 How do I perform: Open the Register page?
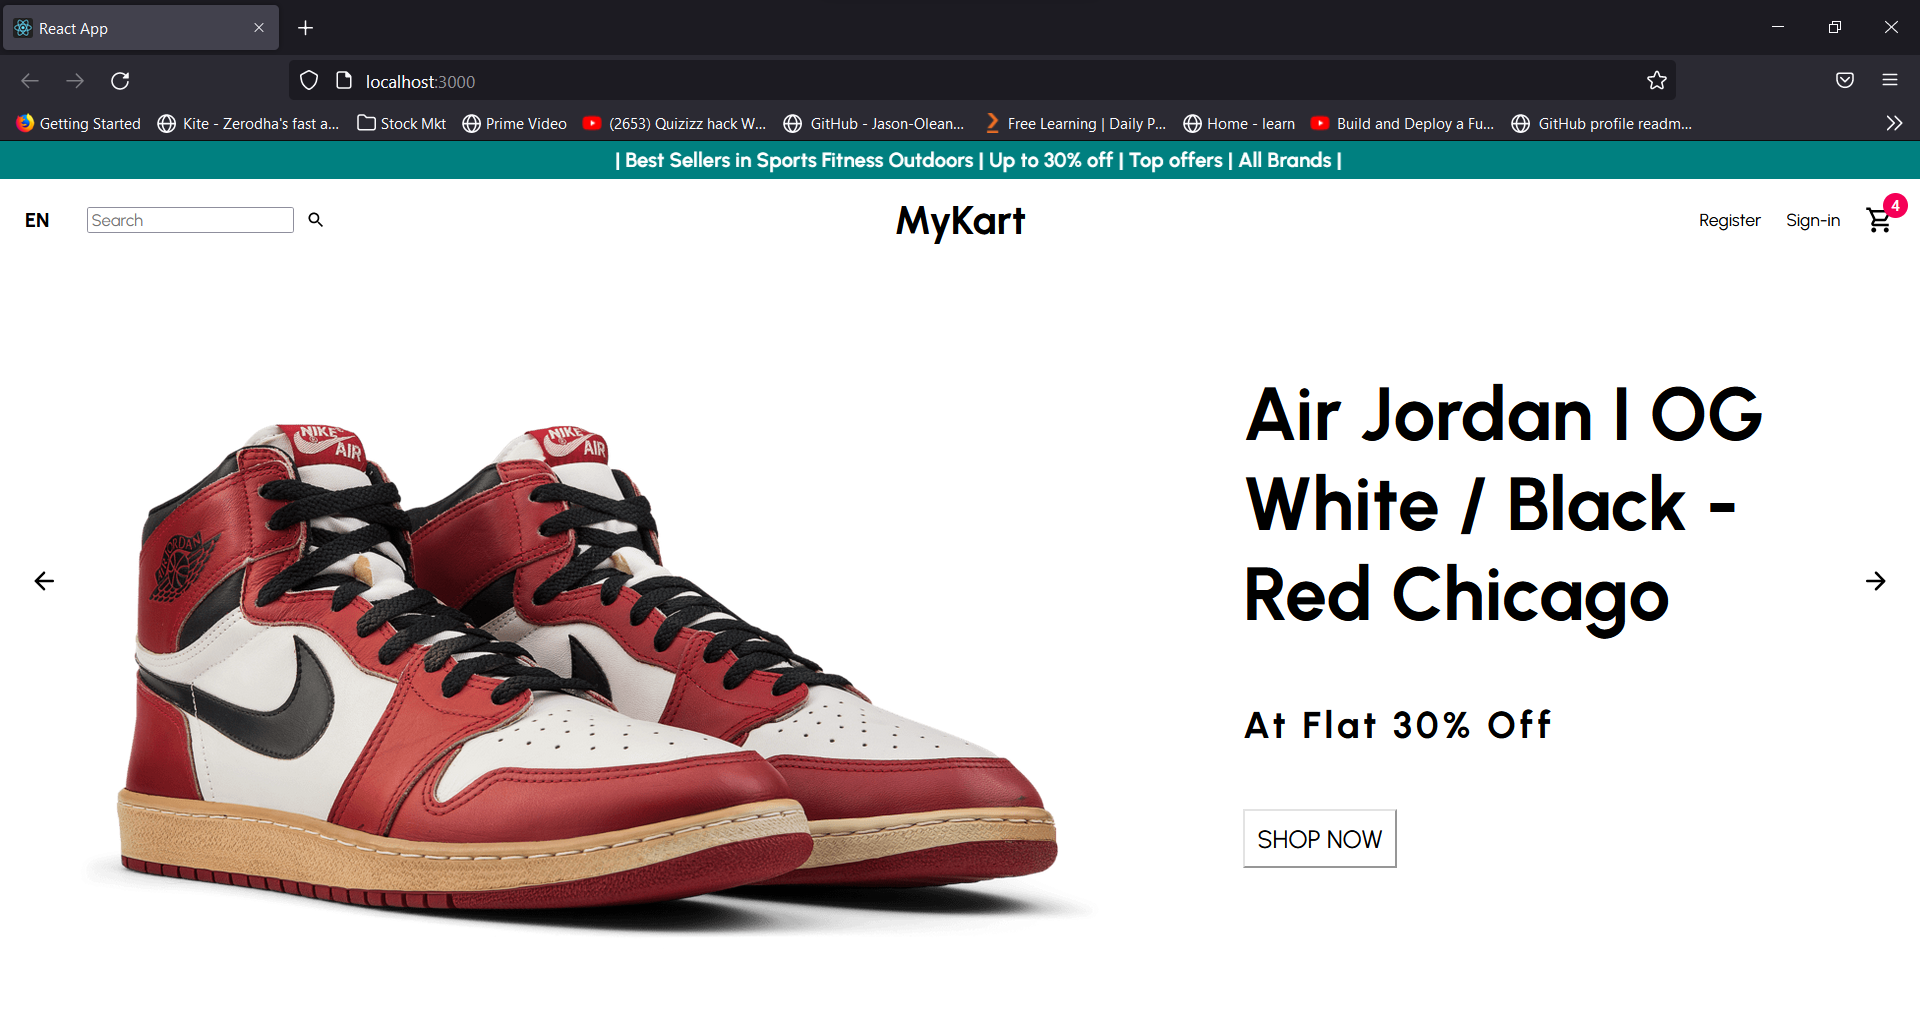coord(1729,221)
